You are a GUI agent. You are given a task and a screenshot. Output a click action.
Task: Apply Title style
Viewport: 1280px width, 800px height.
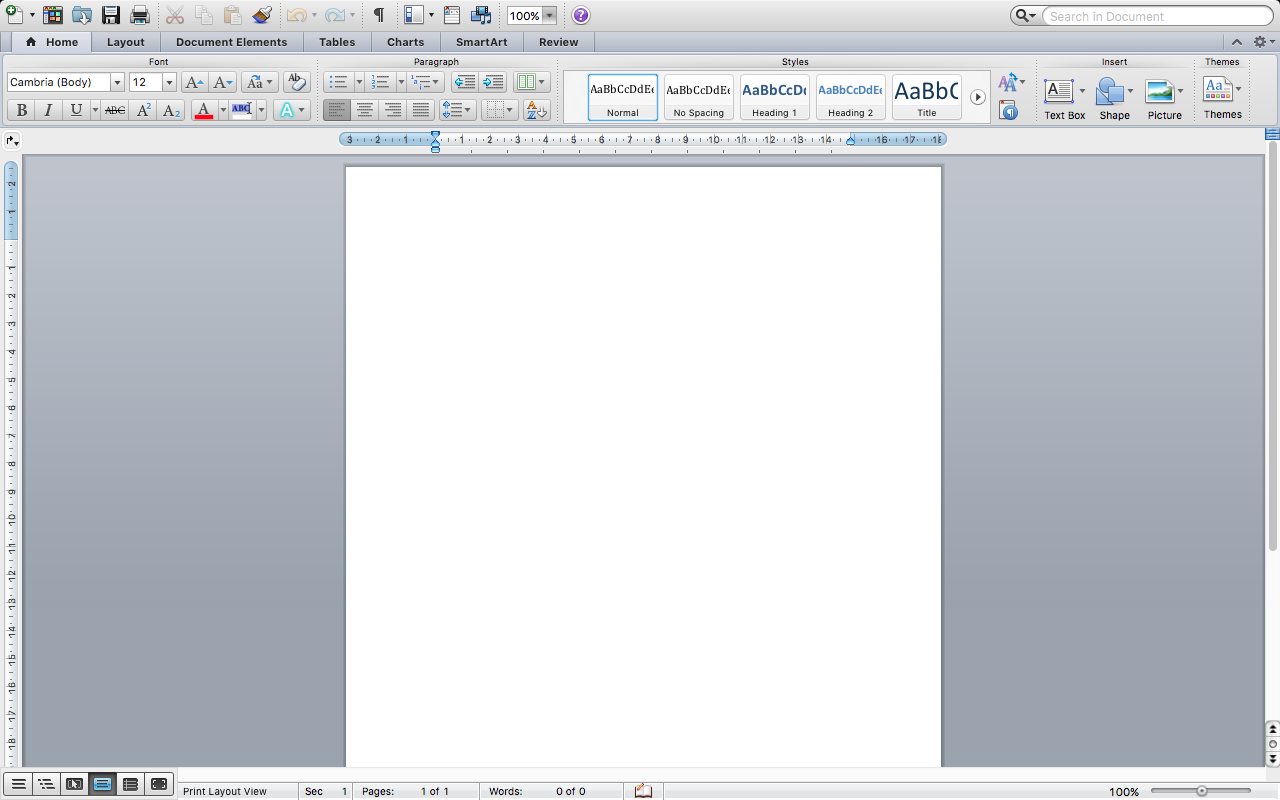(927, 97)
